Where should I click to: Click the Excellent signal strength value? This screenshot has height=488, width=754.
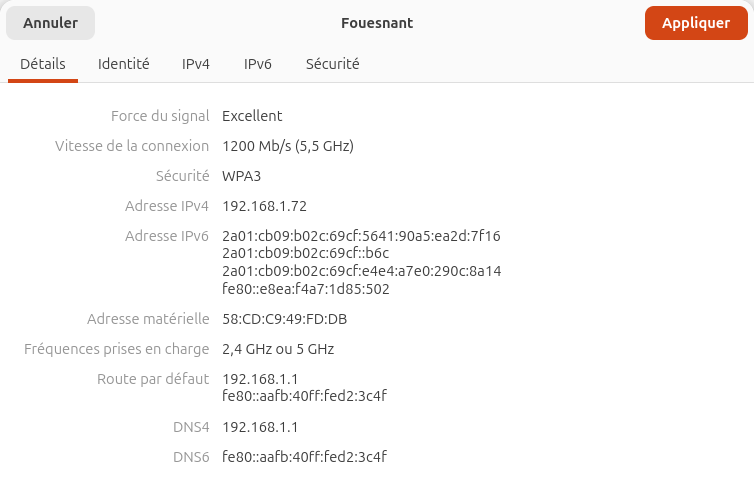(x=252, y=116)
